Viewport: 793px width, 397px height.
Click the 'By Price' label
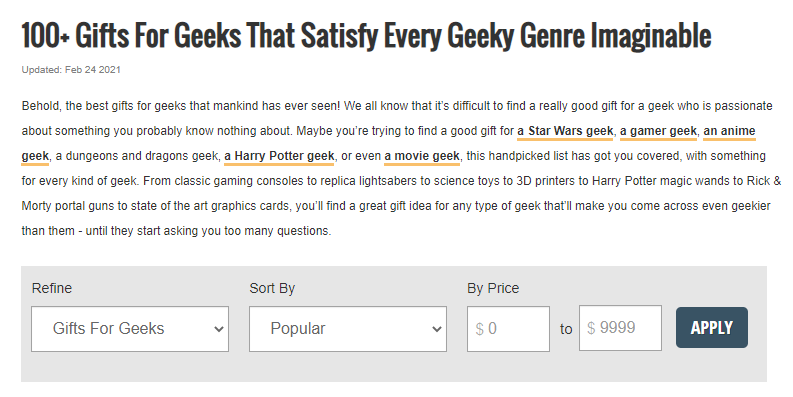(x=493, y=288)
